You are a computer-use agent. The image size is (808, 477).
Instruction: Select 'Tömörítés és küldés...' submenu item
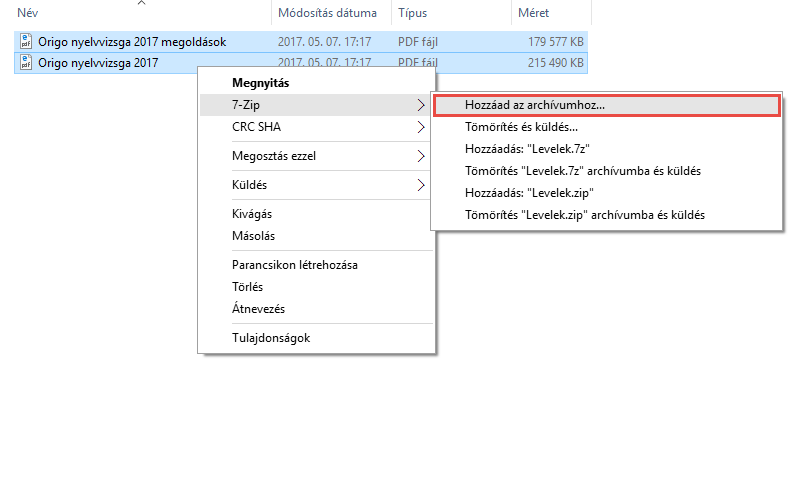pos(607,127)
